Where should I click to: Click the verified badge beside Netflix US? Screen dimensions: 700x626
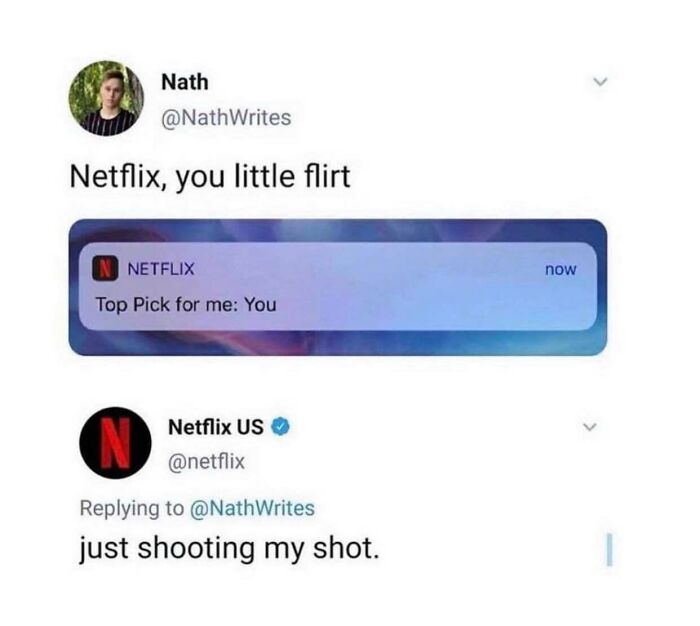click(281, 427)
